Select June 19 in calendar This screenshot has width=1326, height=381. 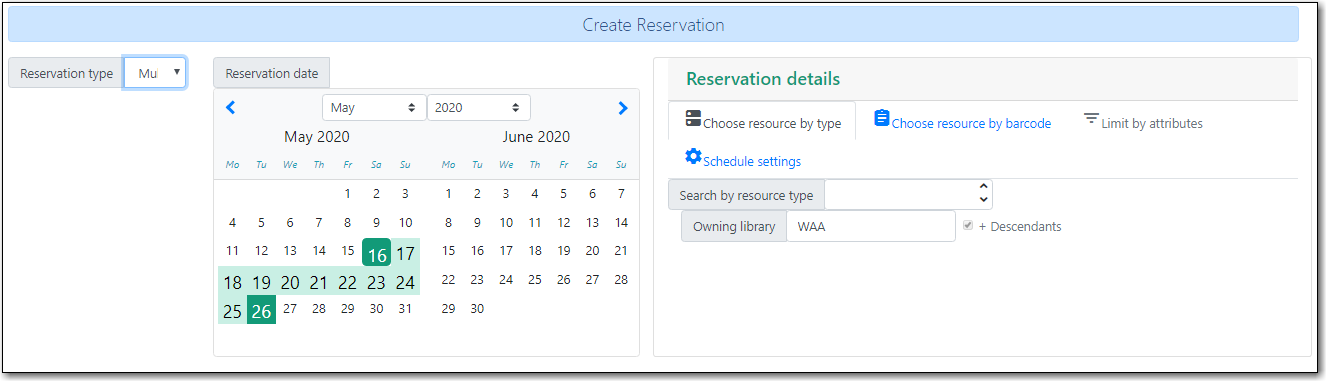[x=564, y=251]
